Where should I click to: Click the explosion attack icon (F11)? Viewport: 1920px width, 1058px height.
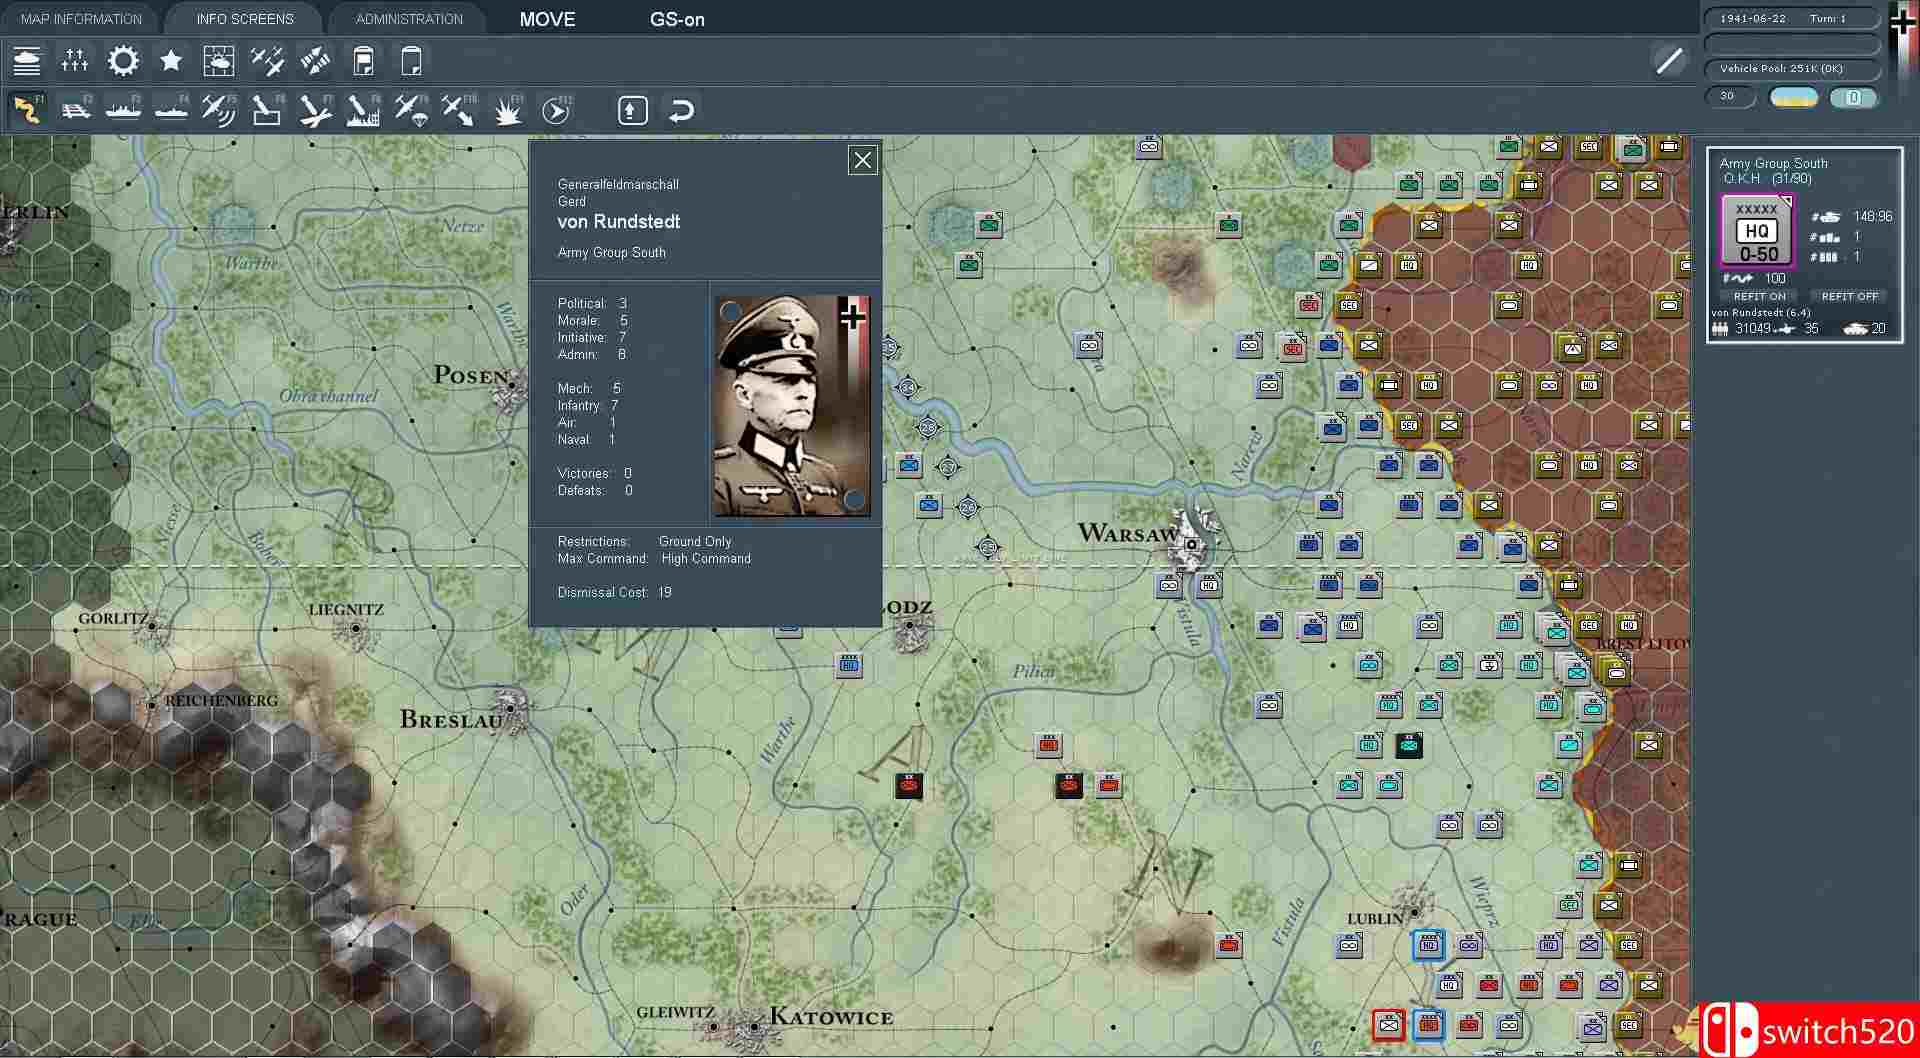[508, 110]
